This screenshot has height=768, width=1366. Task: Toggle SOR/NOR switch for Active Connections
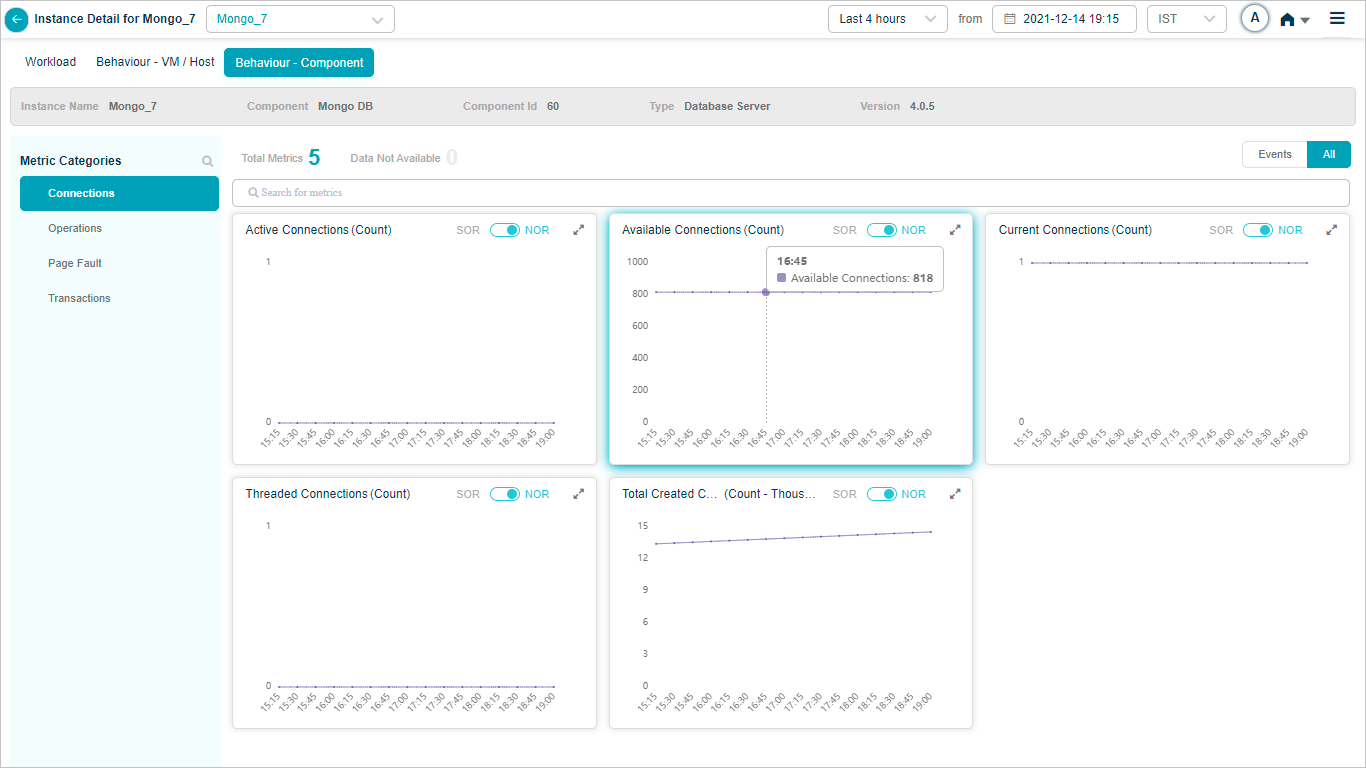tap(504, 230)
